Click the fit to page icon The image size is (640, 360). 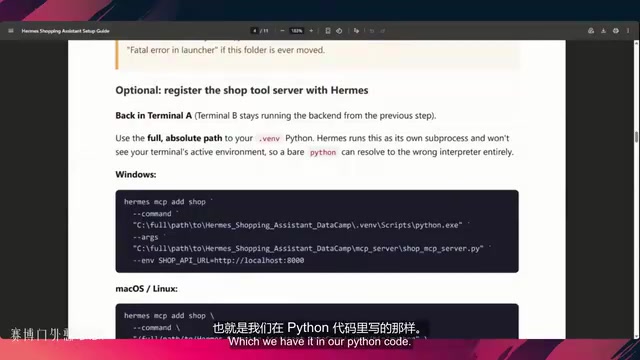coord(328,31)
